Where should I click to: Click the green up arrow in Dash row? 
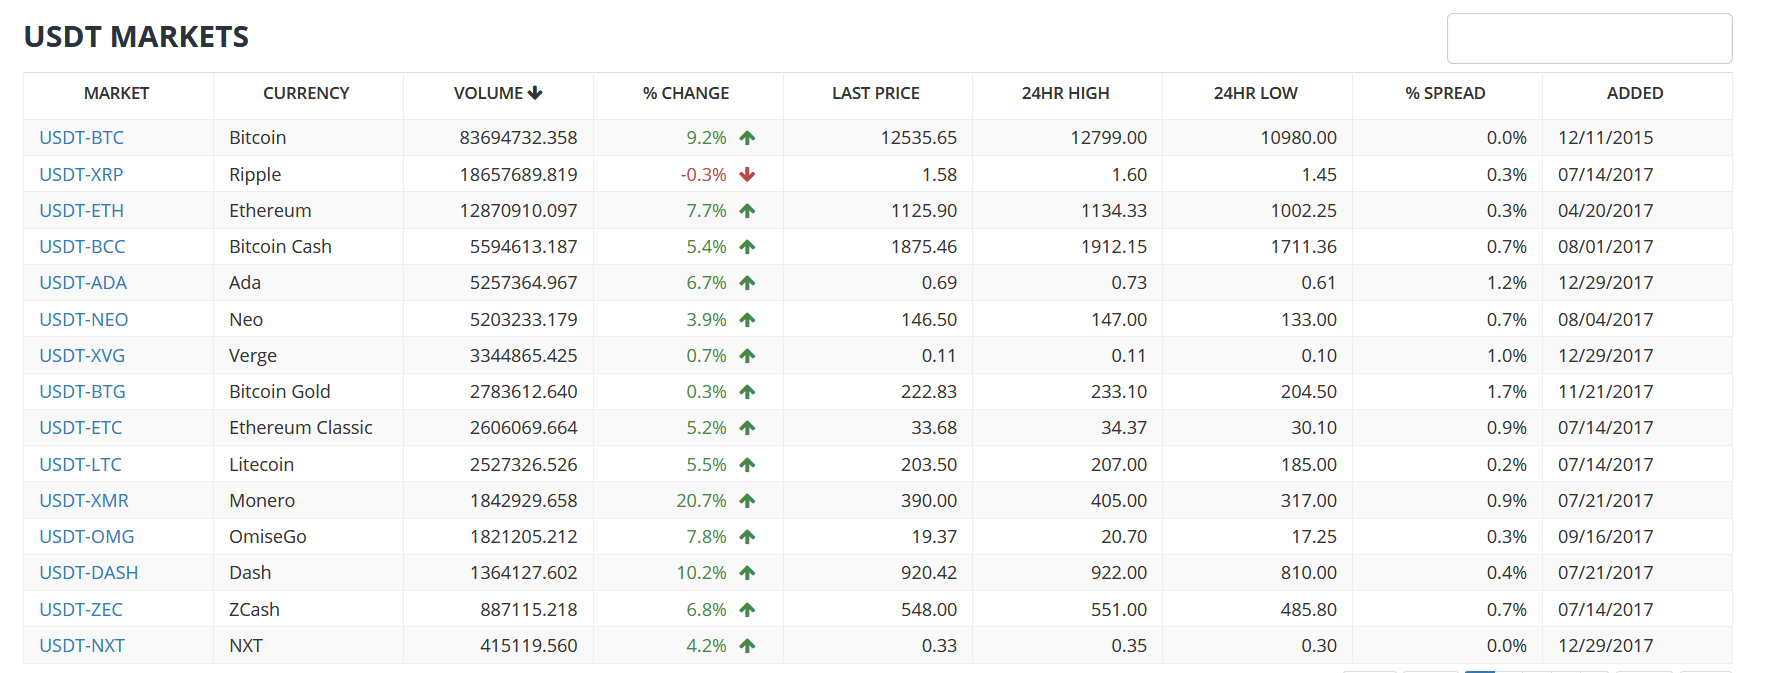(747, 573)
